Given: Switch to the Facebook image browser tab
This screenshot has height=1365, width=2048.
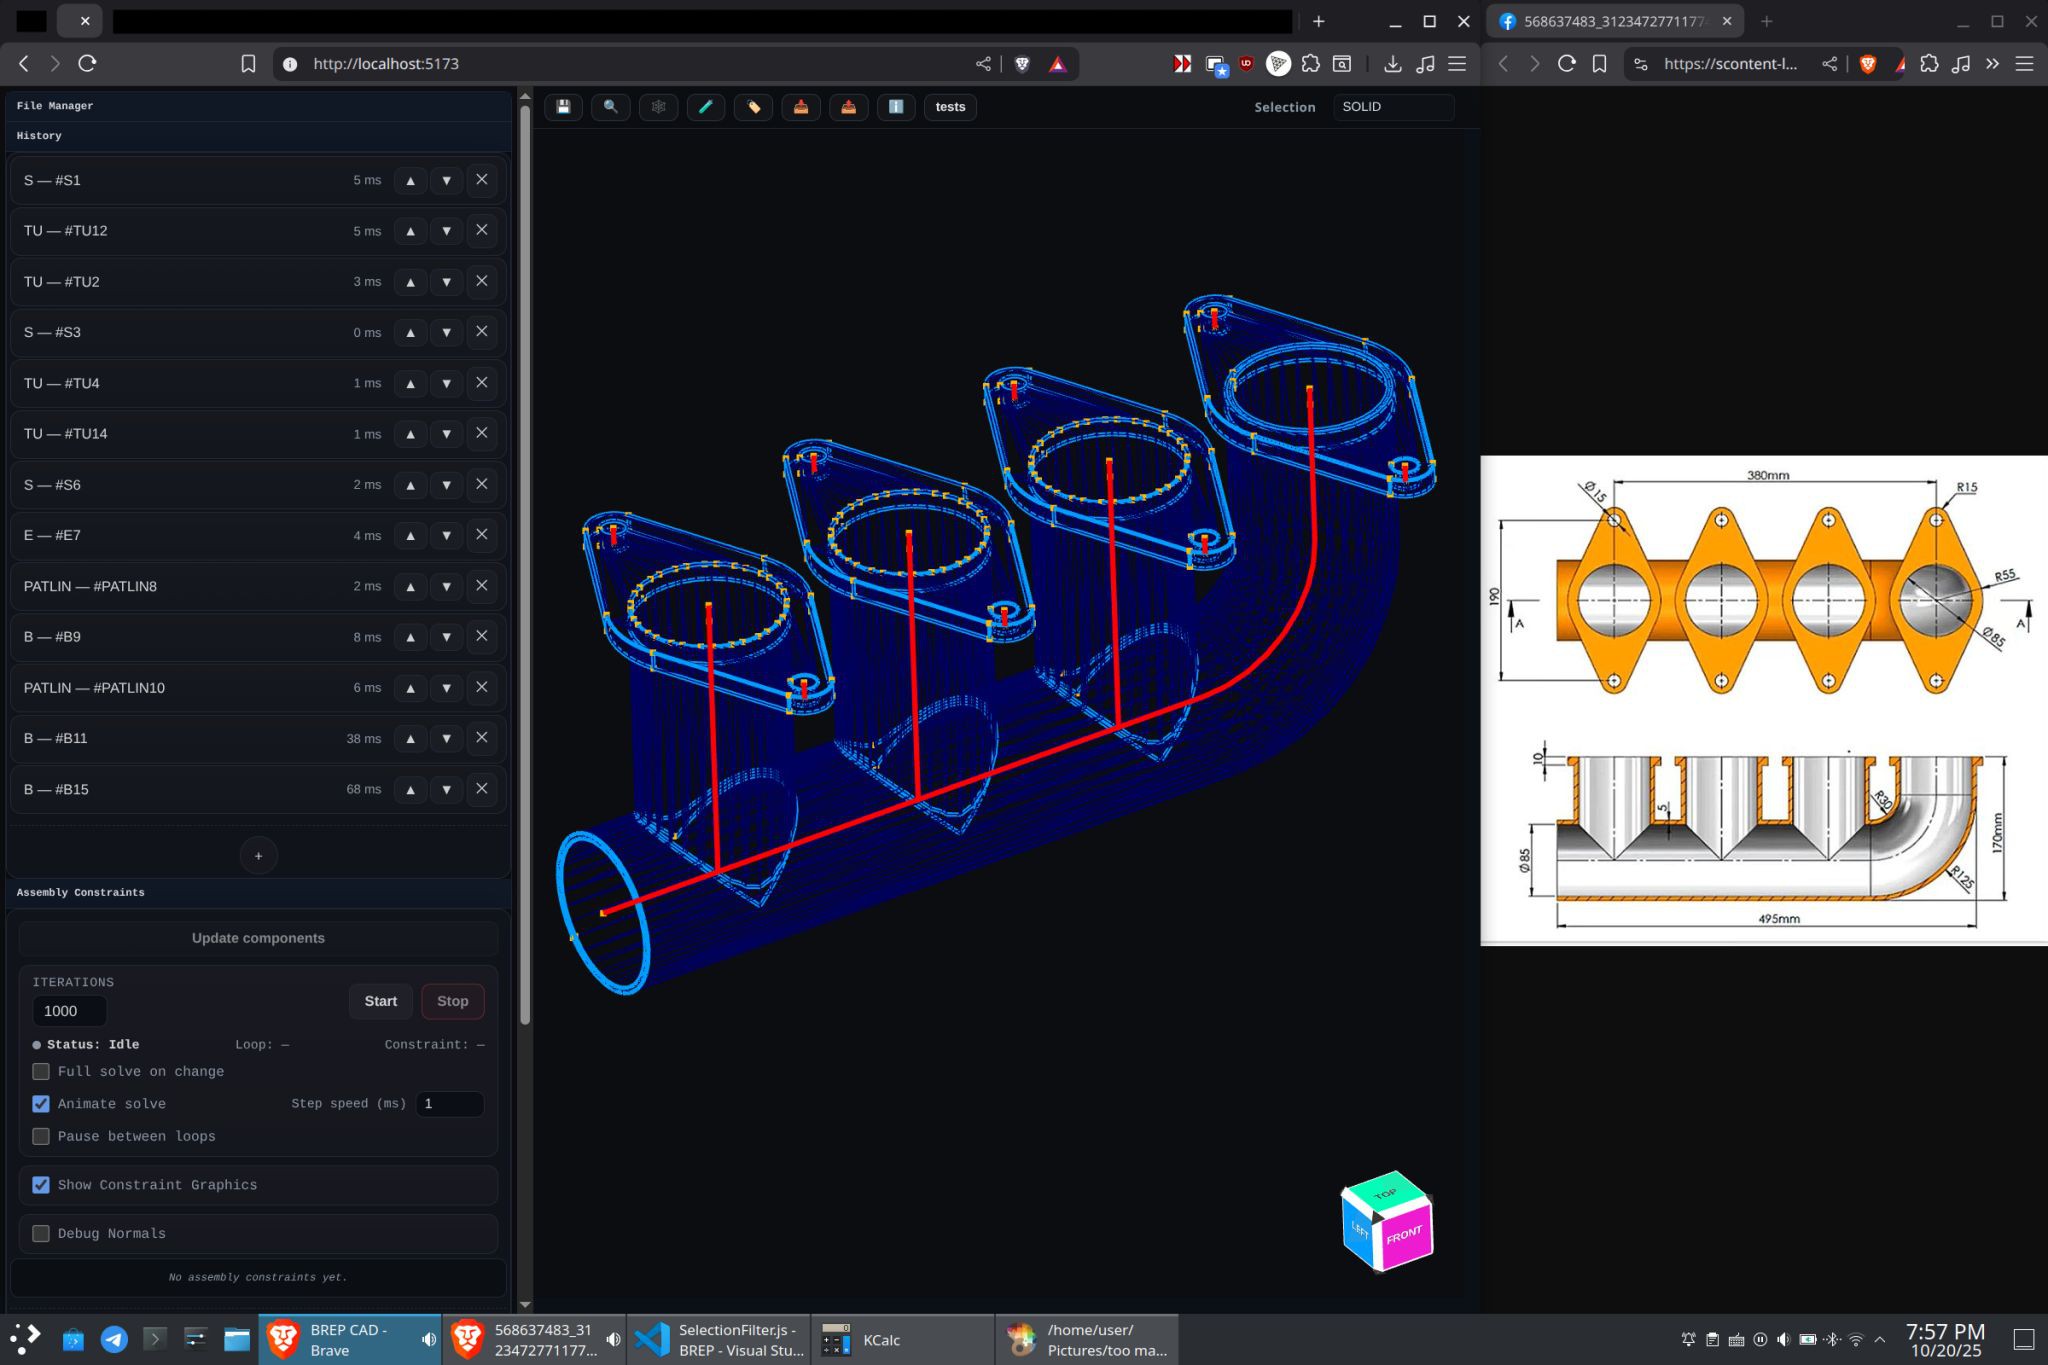Looking at the screenshot, I should (x=1612, y=21).
